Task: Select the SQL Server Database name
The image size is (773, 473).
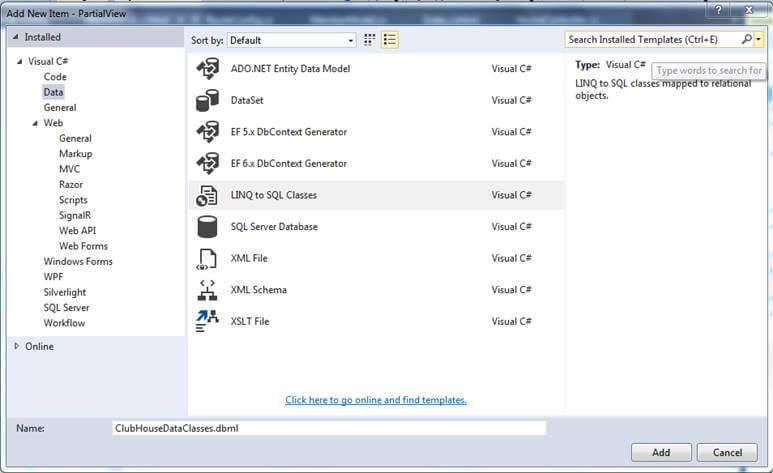Action: (x=274, y=226)
